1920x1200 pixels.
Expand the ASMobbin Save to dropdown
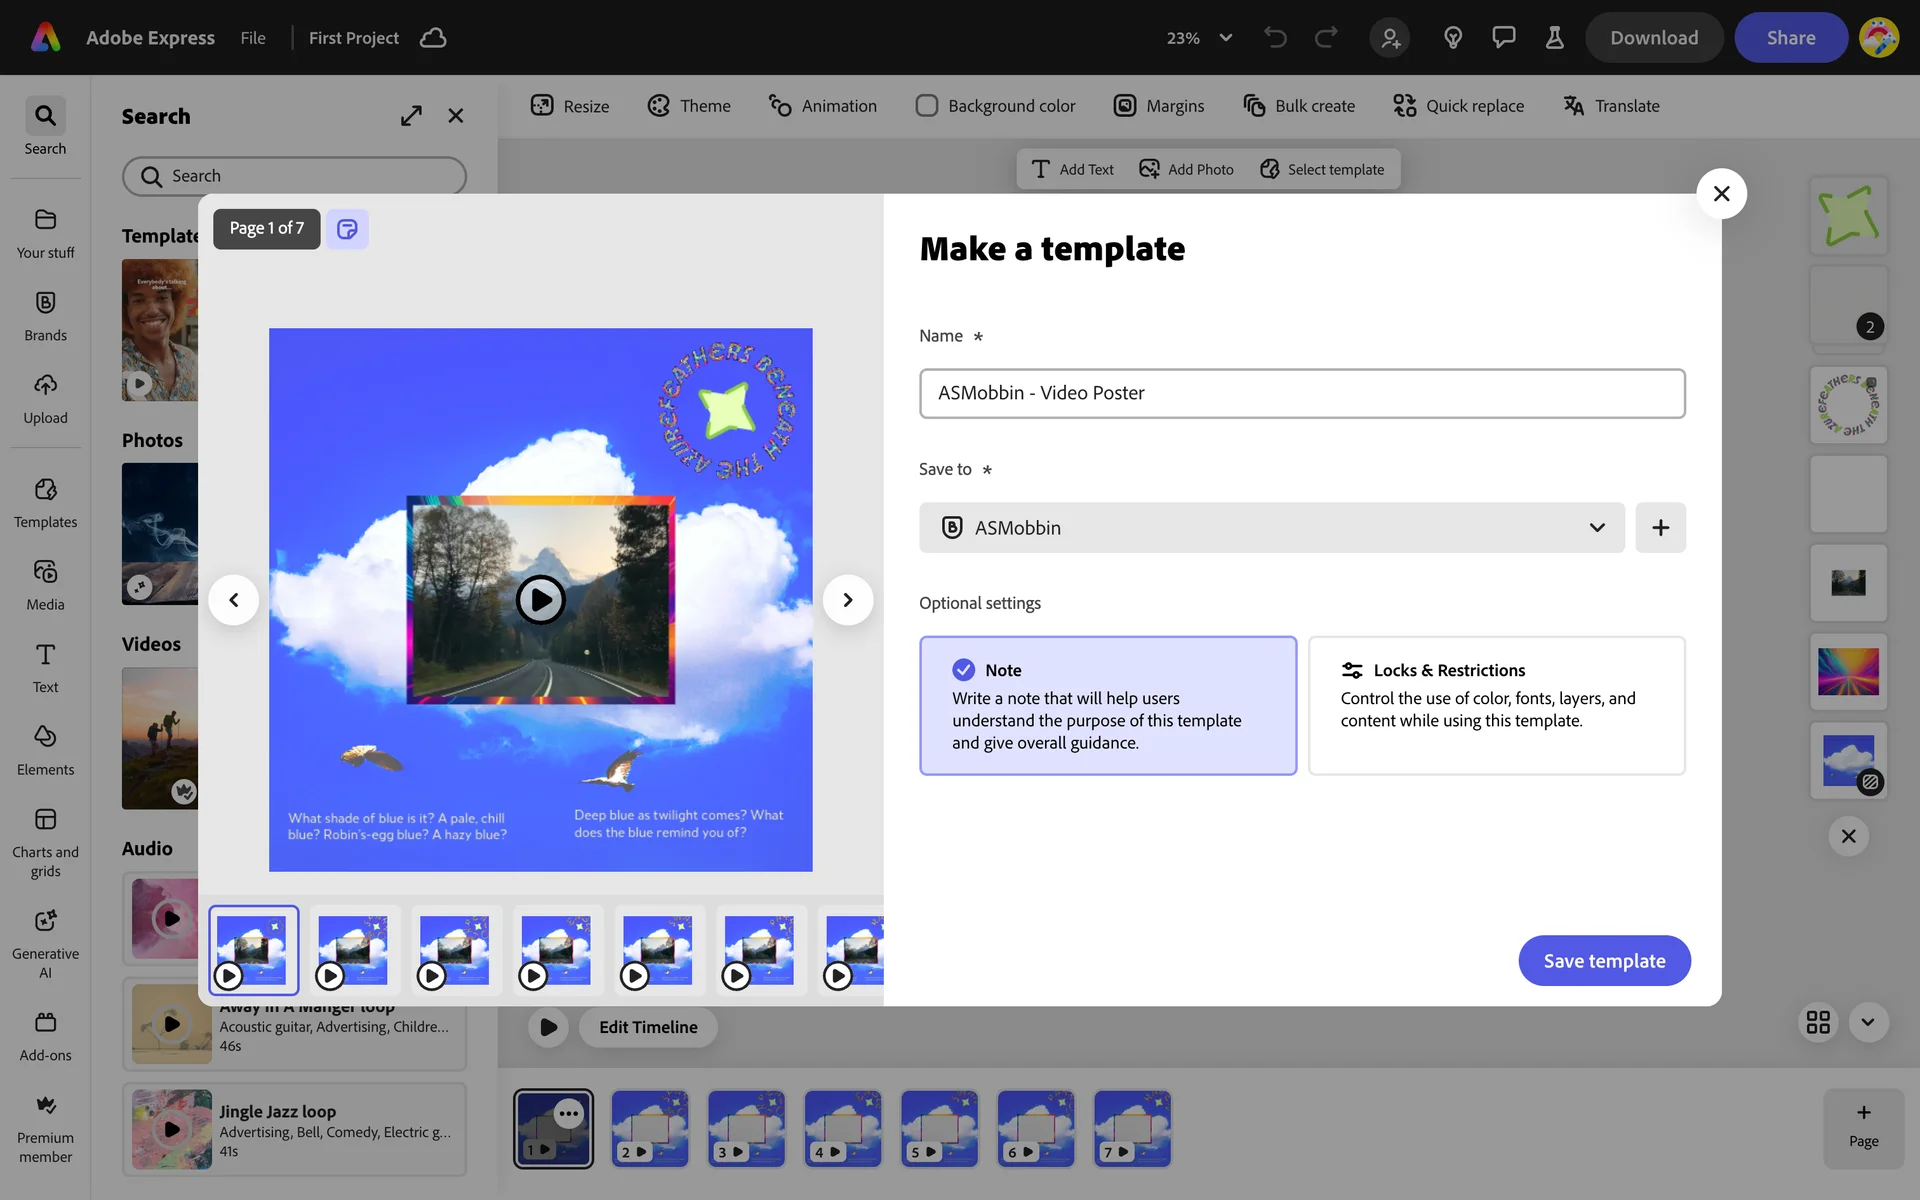point(1271,527)
